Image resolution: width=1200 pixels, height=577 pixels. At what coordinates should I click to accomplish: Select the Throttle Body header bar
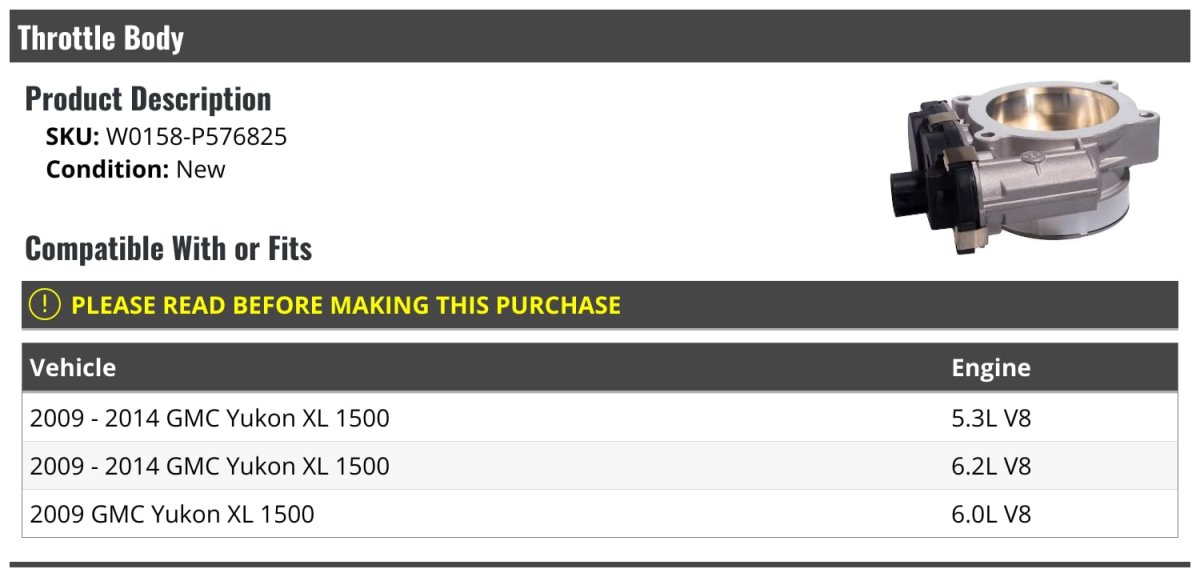click(x=600, y=37)
